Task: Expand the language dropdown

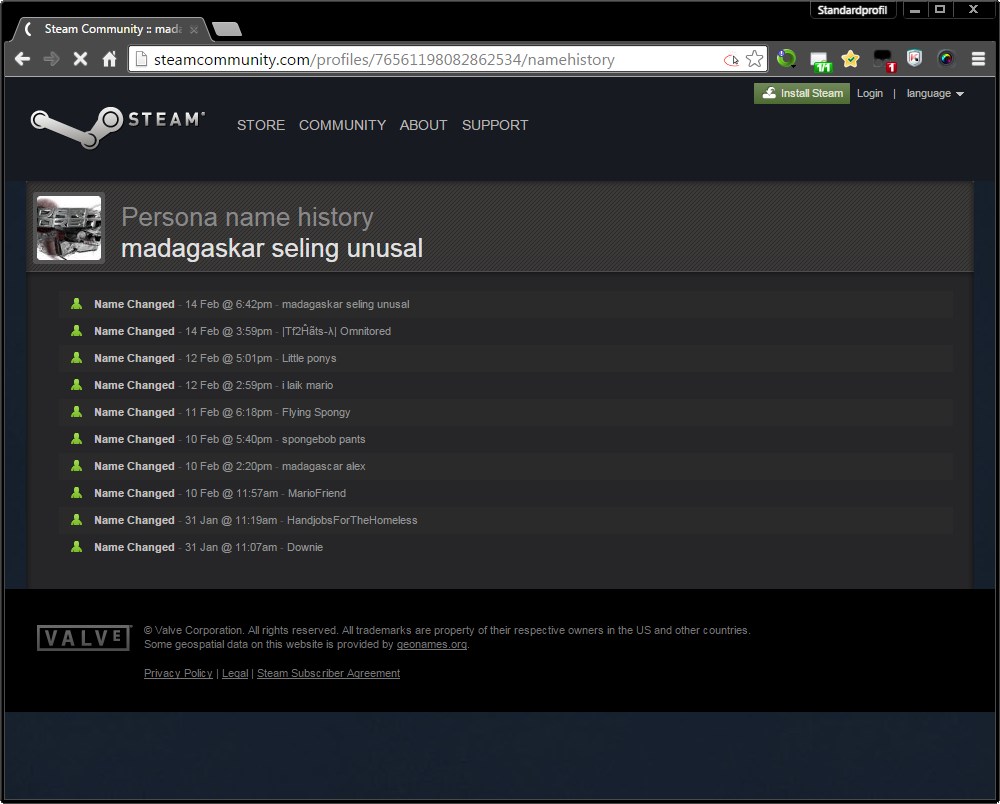Action: (935, 93)
